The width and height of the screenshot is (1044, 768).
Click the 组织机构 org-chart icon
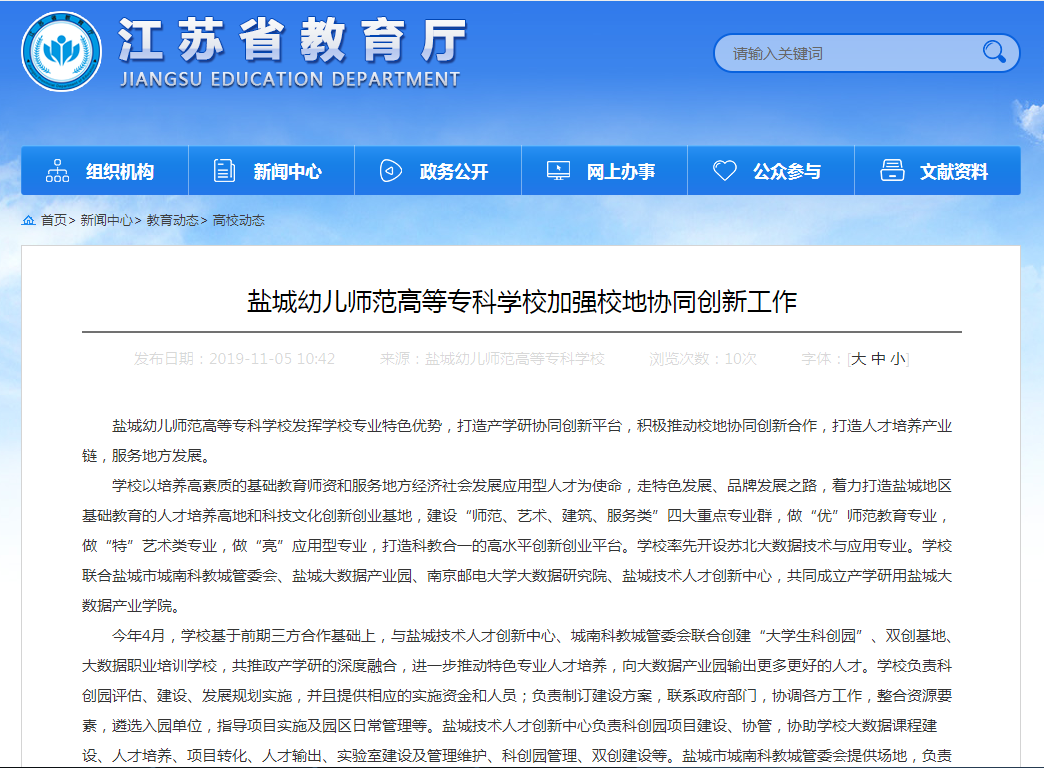[x=58, y=171]
